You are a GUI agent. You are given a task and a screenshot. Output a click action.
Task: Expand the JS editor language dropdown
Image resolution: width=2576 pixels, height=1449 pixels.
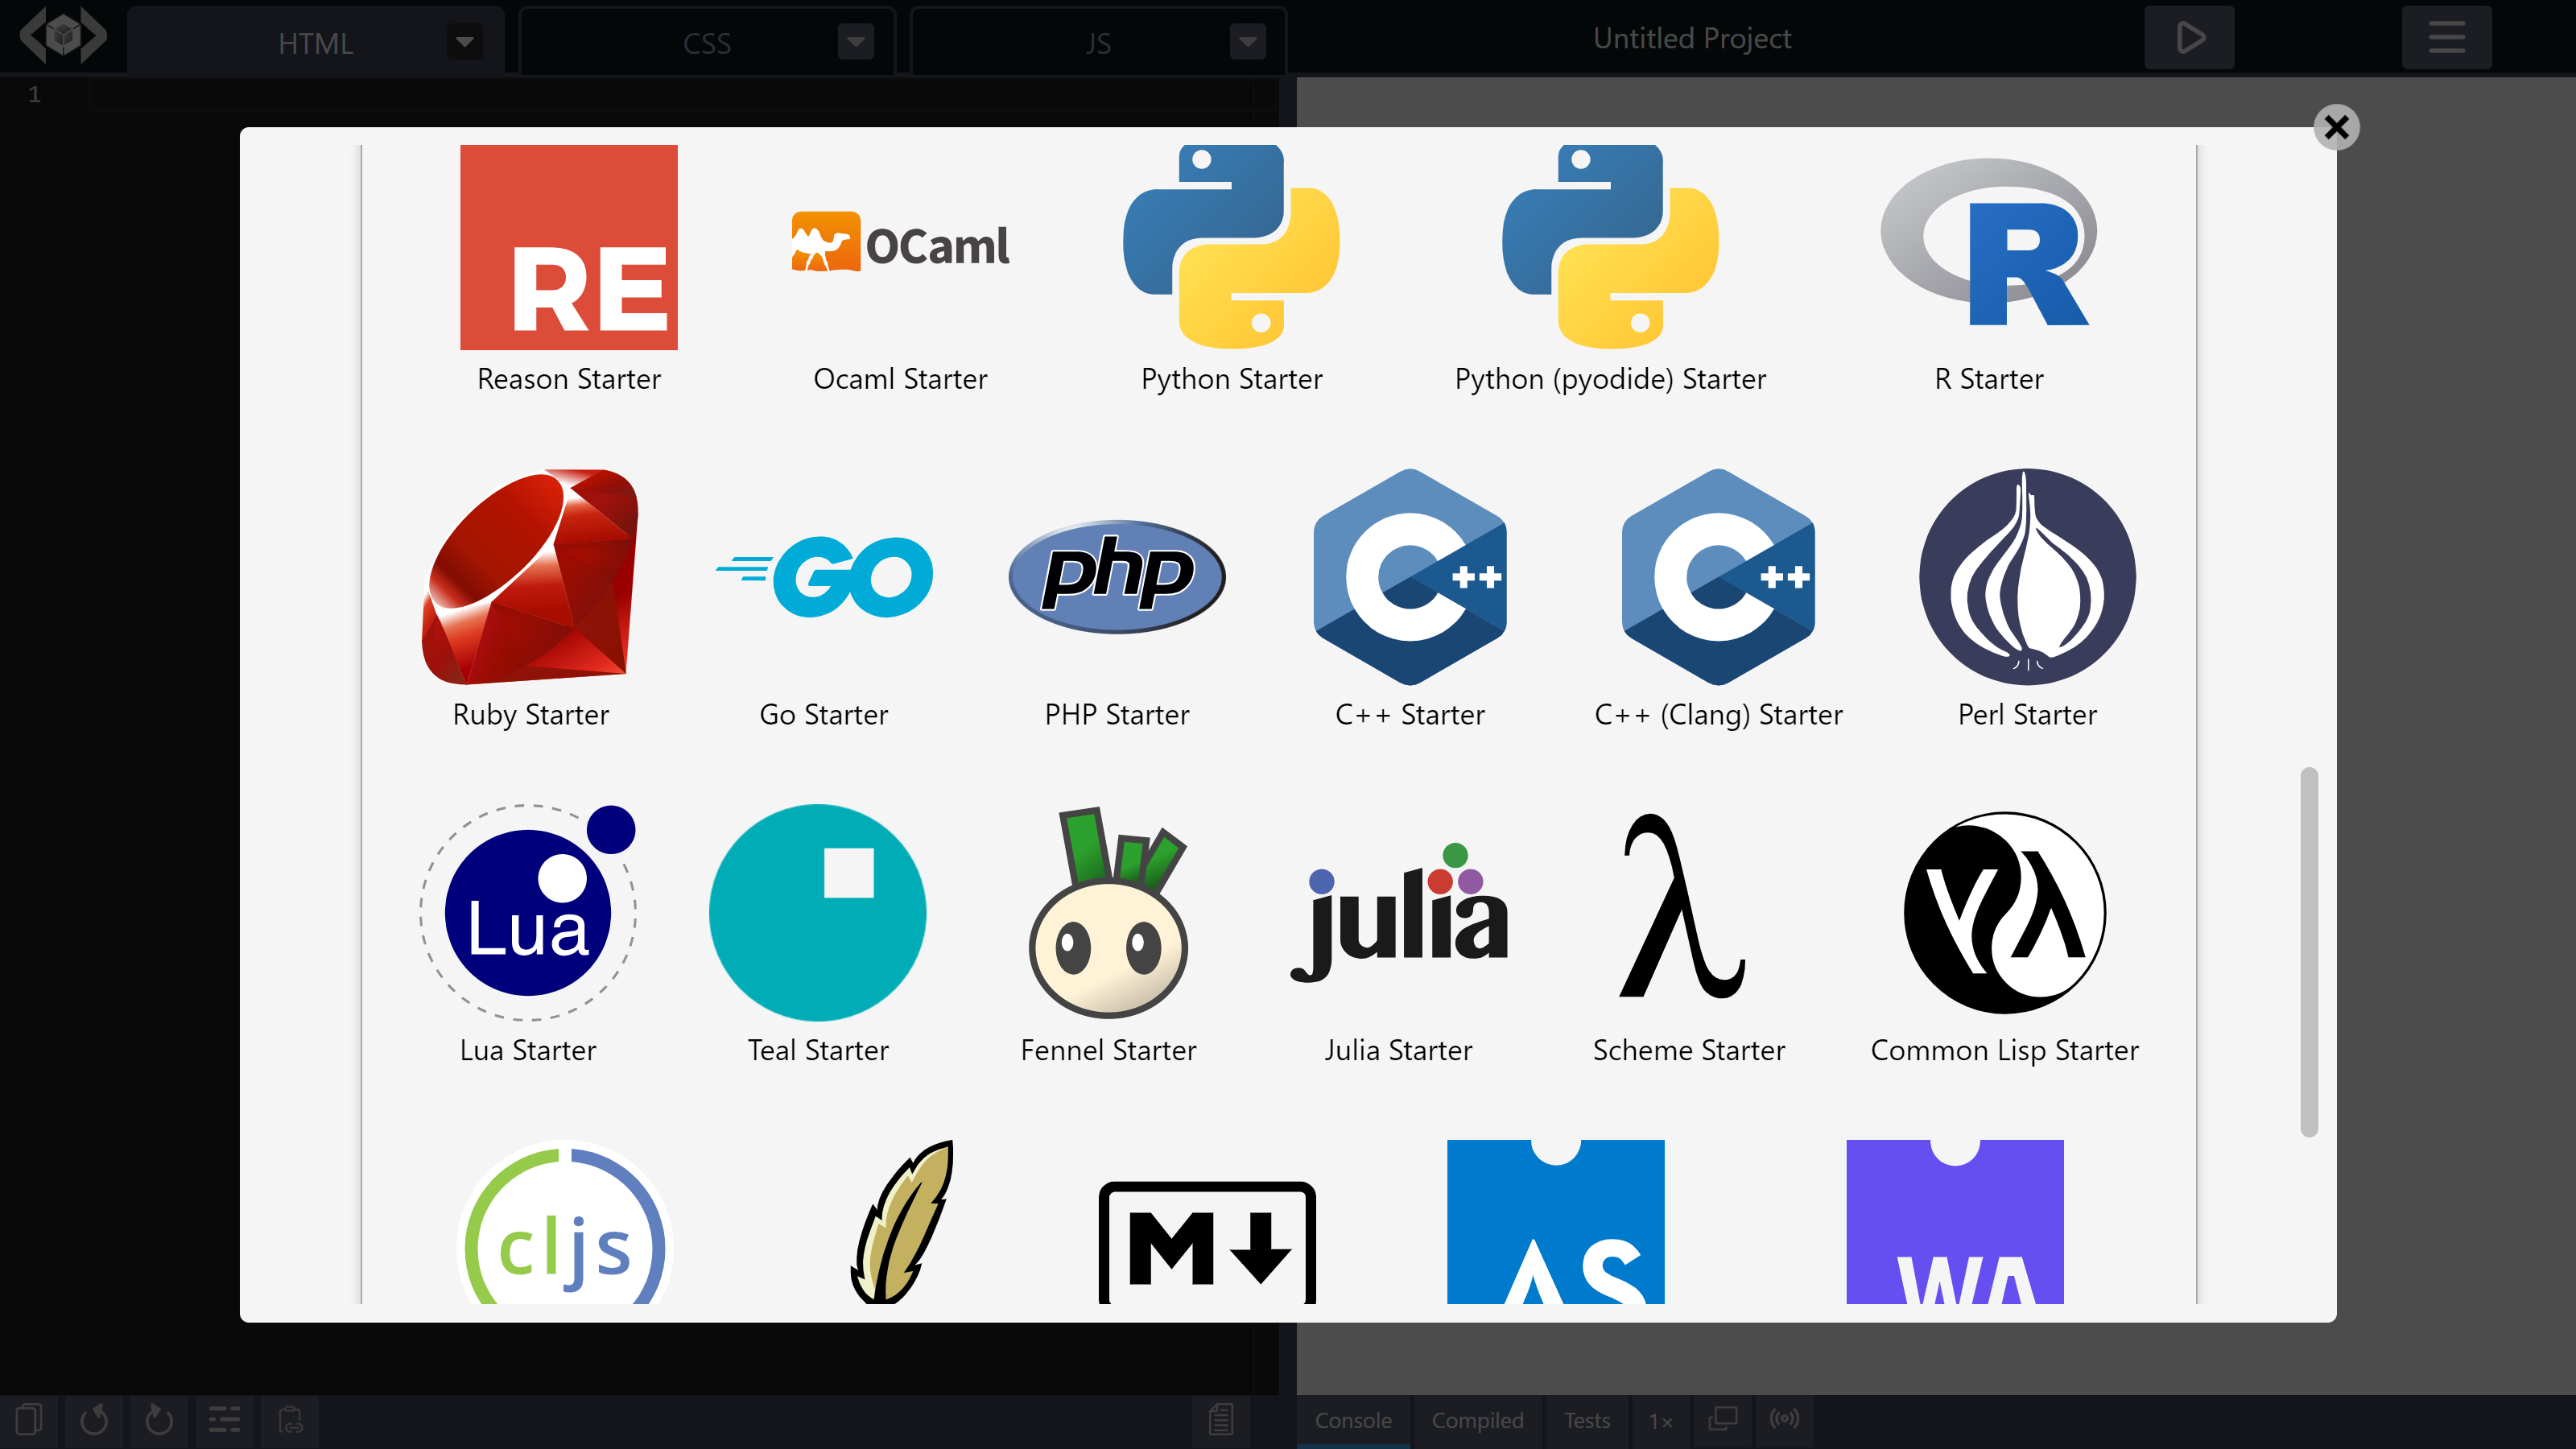tap(1247, 42)
